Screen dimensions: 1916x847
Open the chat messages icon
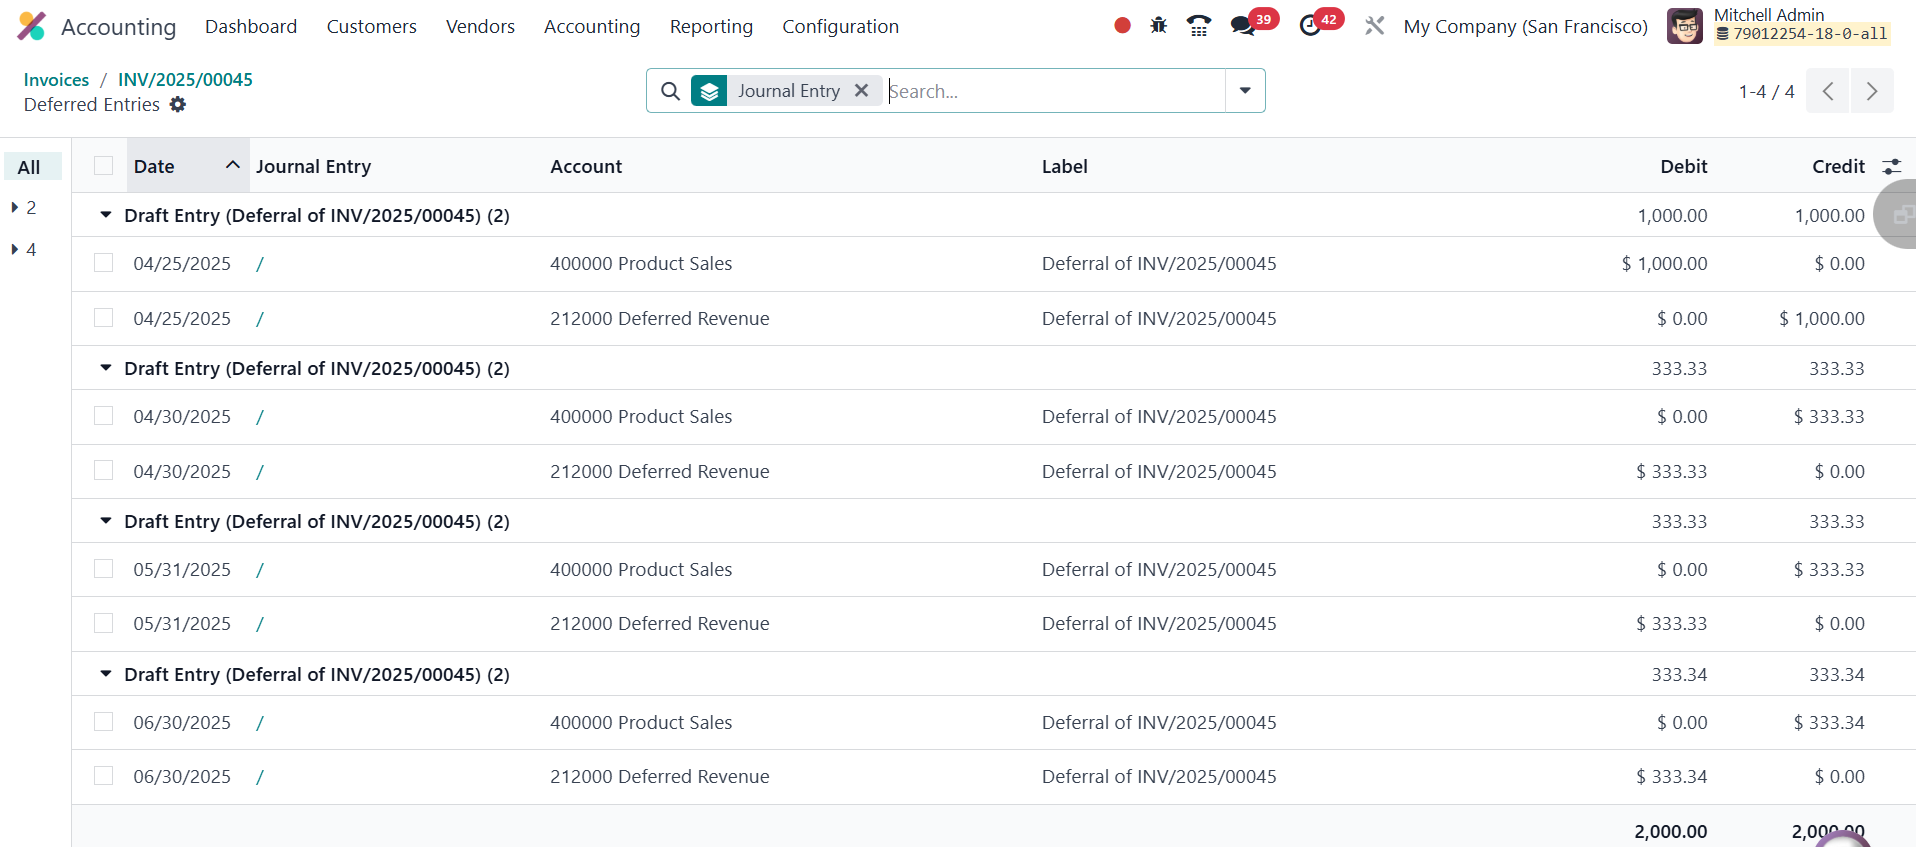tap(1243, 26)
